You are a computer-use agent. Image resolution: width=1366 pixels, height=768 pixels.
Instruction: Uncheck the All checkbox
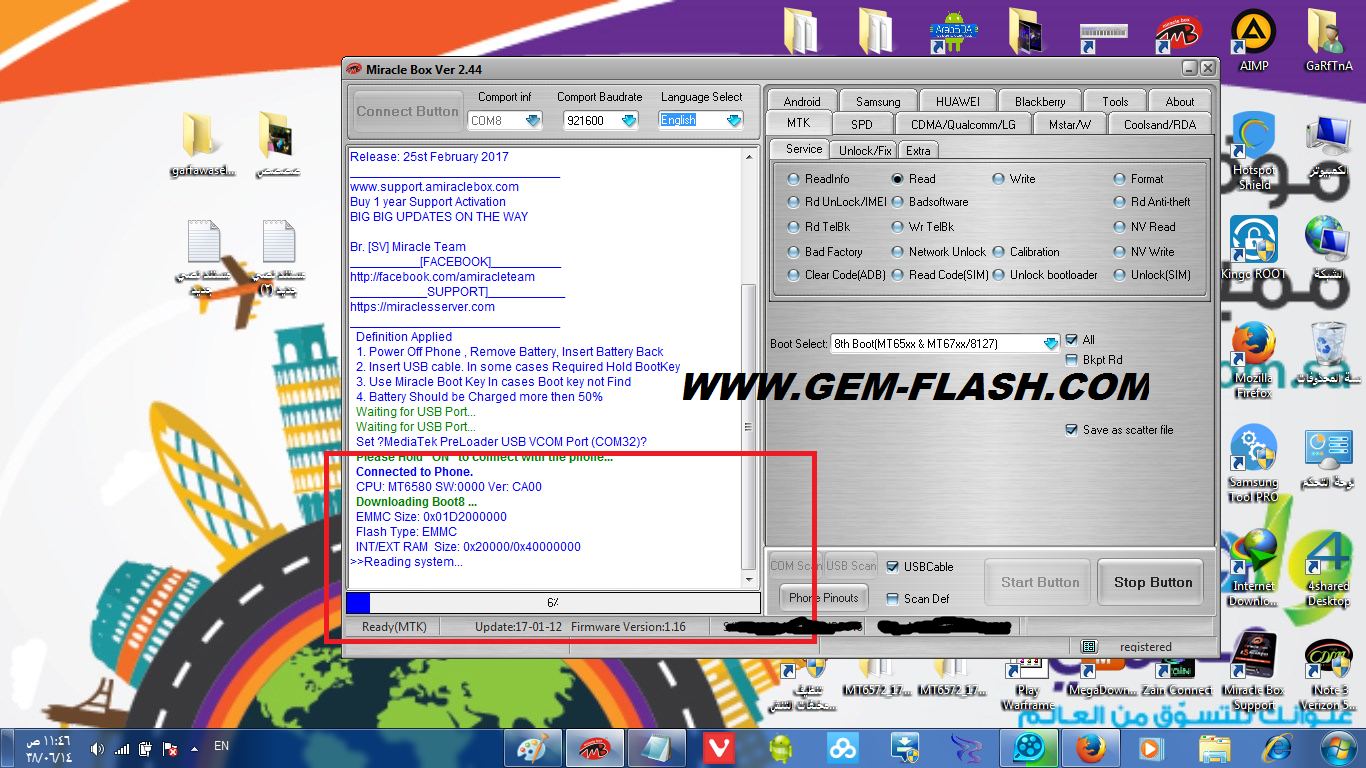pyautogui.click(x=1072, y=340)
